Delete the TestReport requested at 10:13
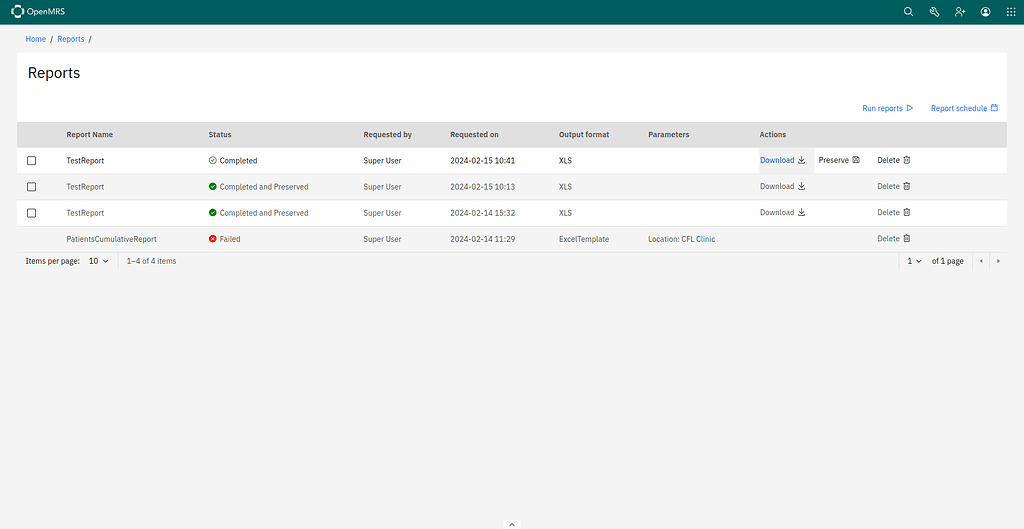 coord(893,186)
